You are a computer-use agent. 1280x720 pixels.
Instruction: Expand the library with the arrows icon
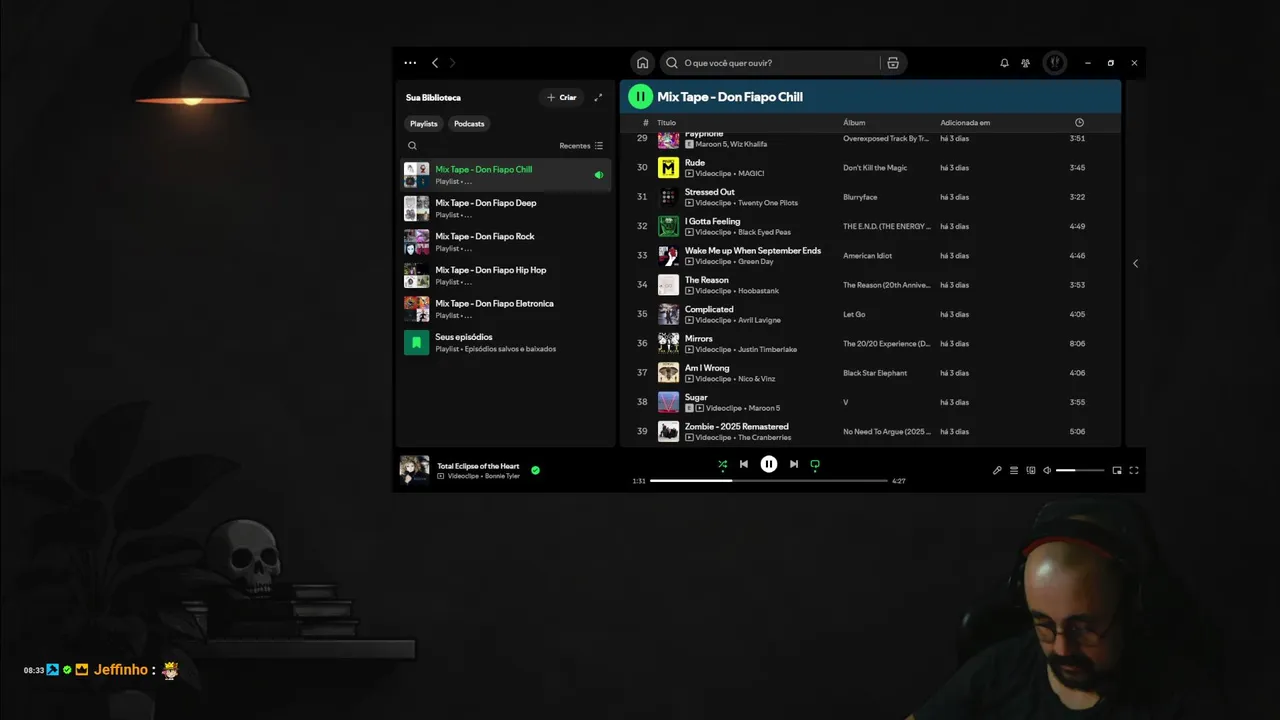(598, 97)
